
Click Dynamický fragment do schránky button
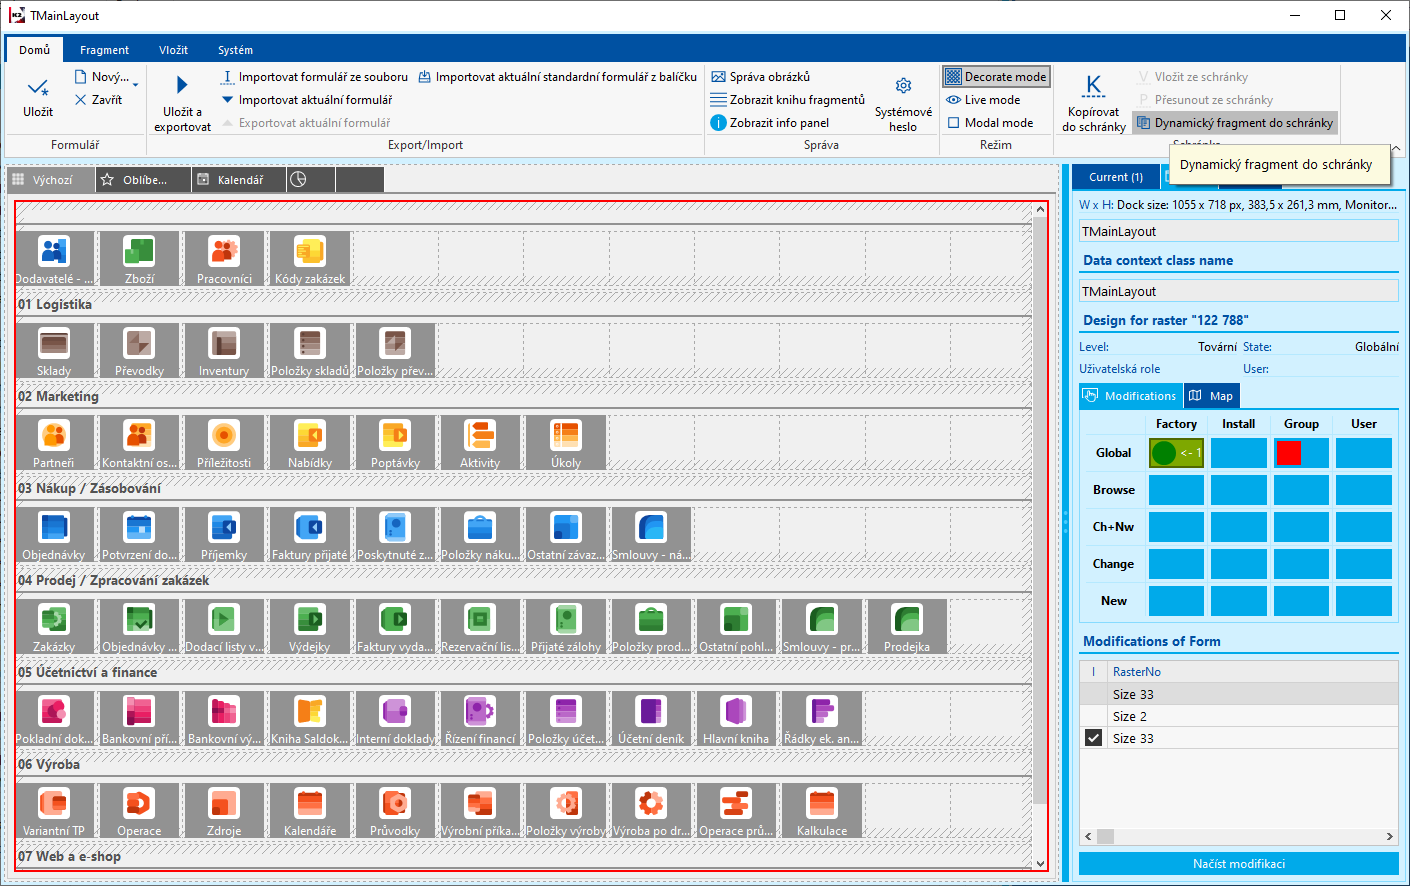(x=1235, y=123)
